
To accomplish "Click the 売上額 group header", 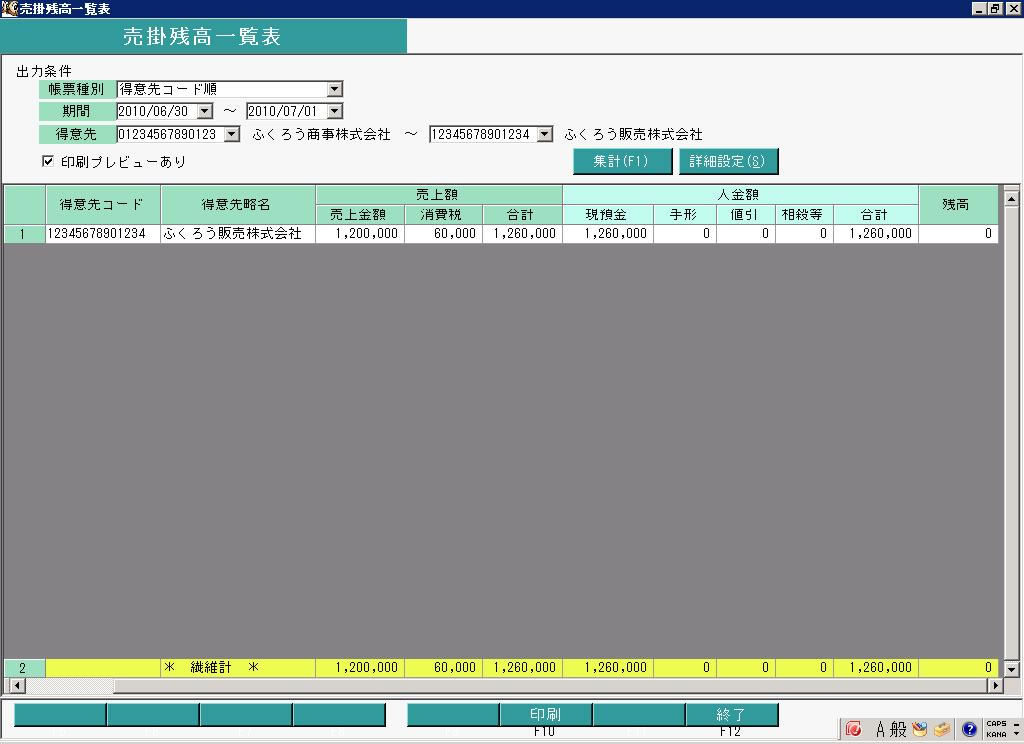I will tap(439, 195).
